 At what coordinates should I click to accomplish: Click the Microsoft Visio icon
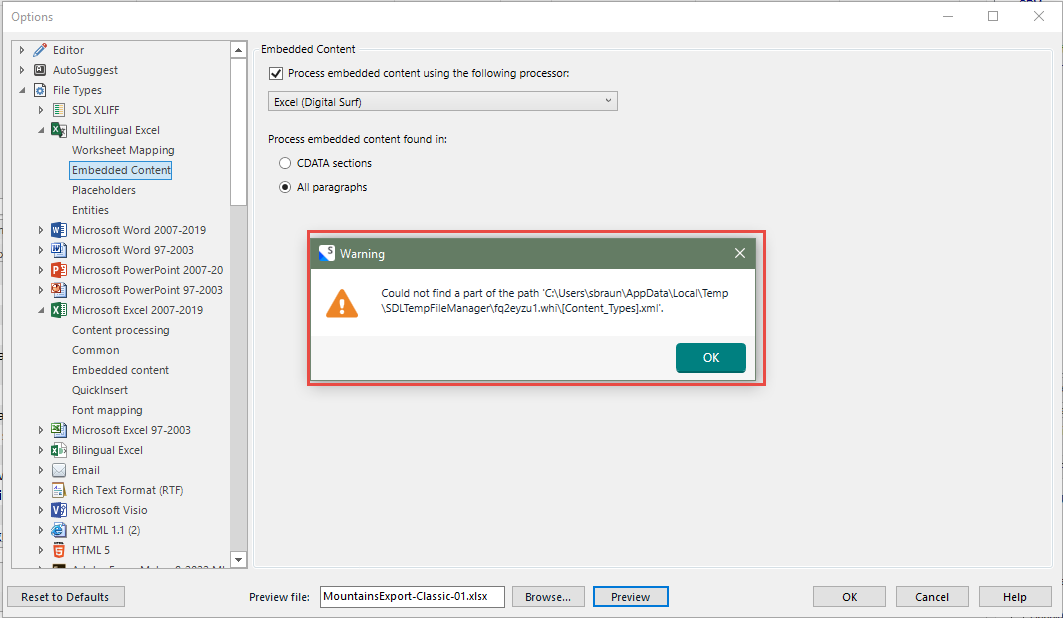[59, 510]
